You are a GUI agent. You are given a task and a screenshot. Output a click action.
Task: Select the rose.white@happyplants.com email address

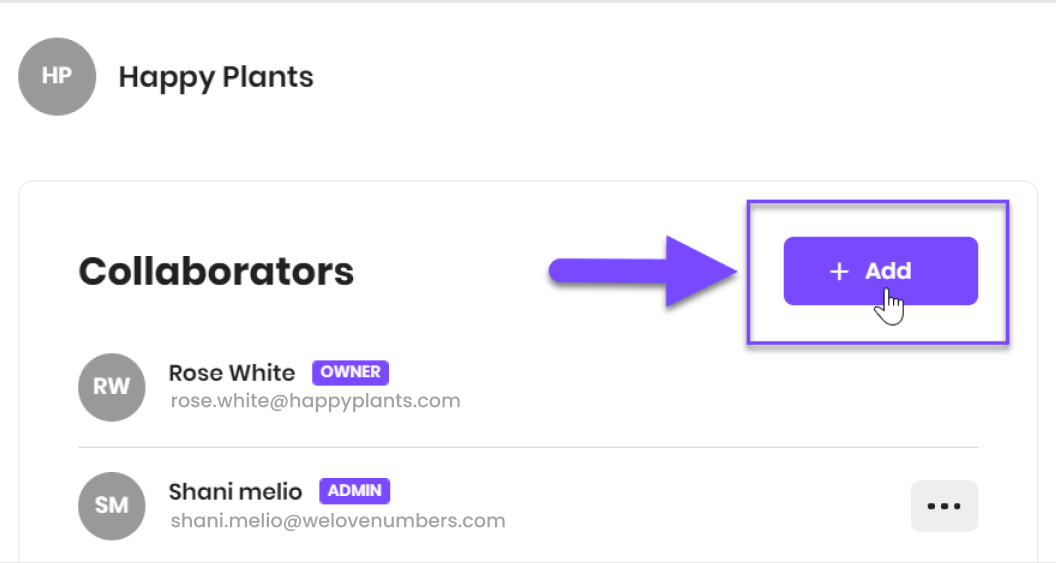(315, 401)
